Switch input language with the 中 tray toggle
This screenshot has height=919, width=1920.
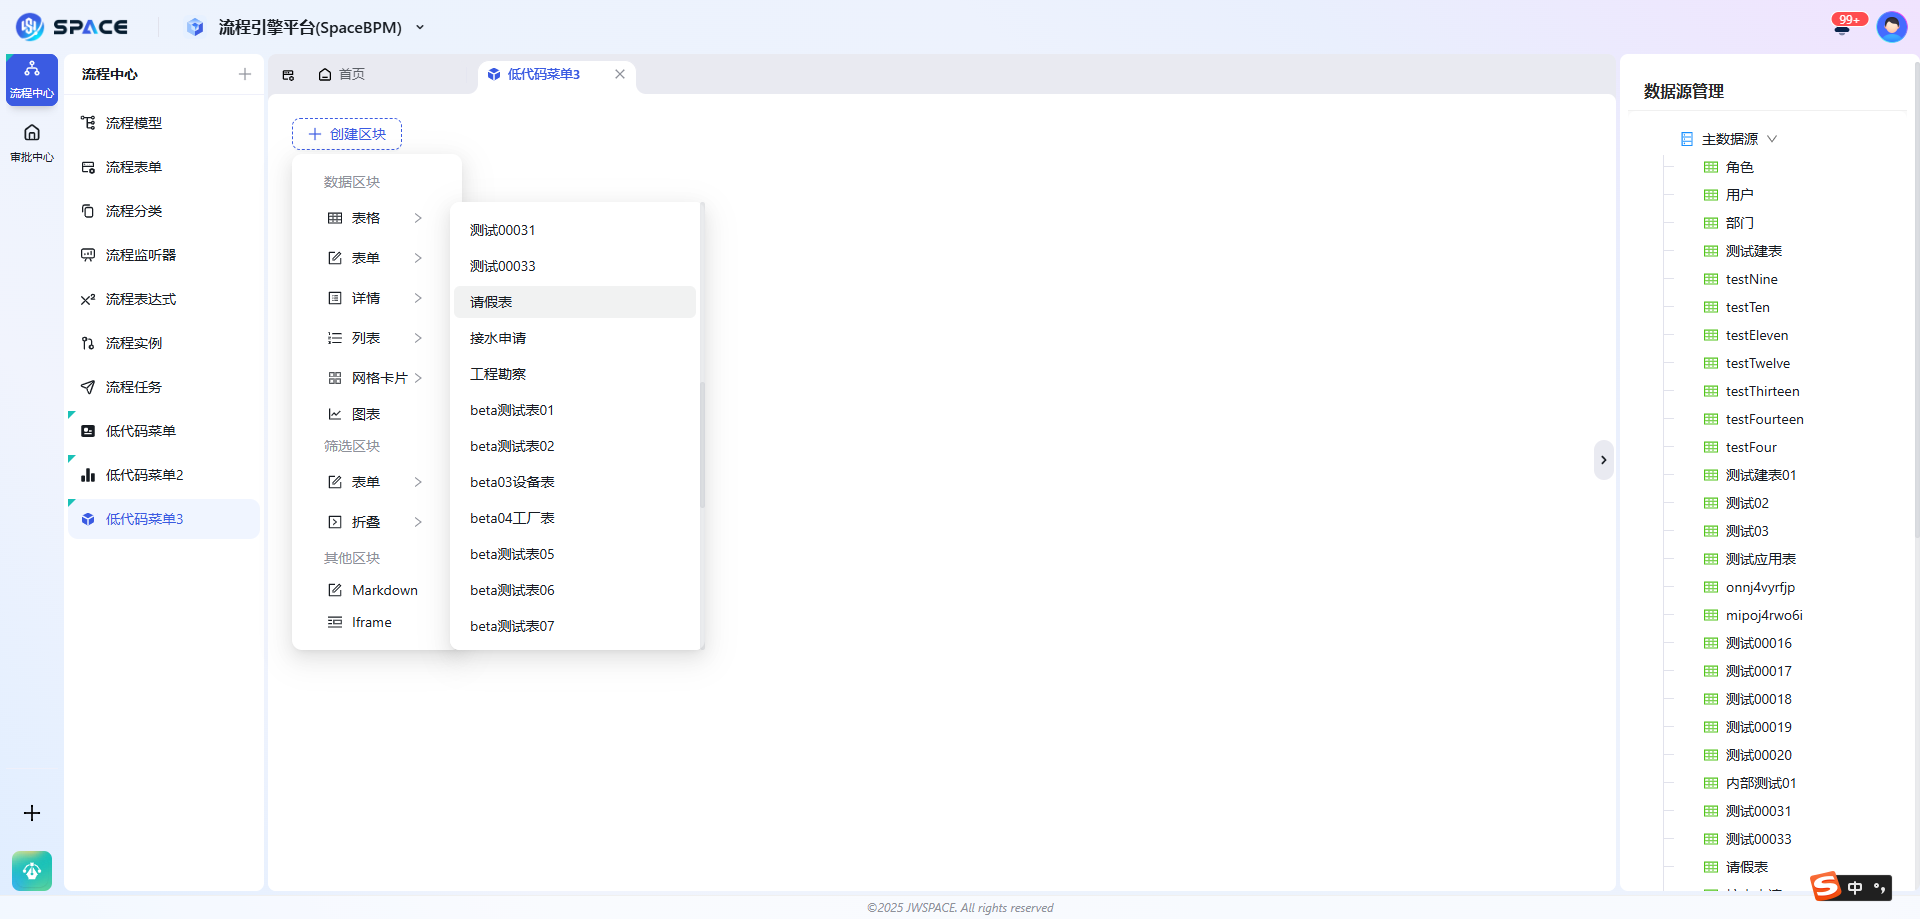(1856, 887)
